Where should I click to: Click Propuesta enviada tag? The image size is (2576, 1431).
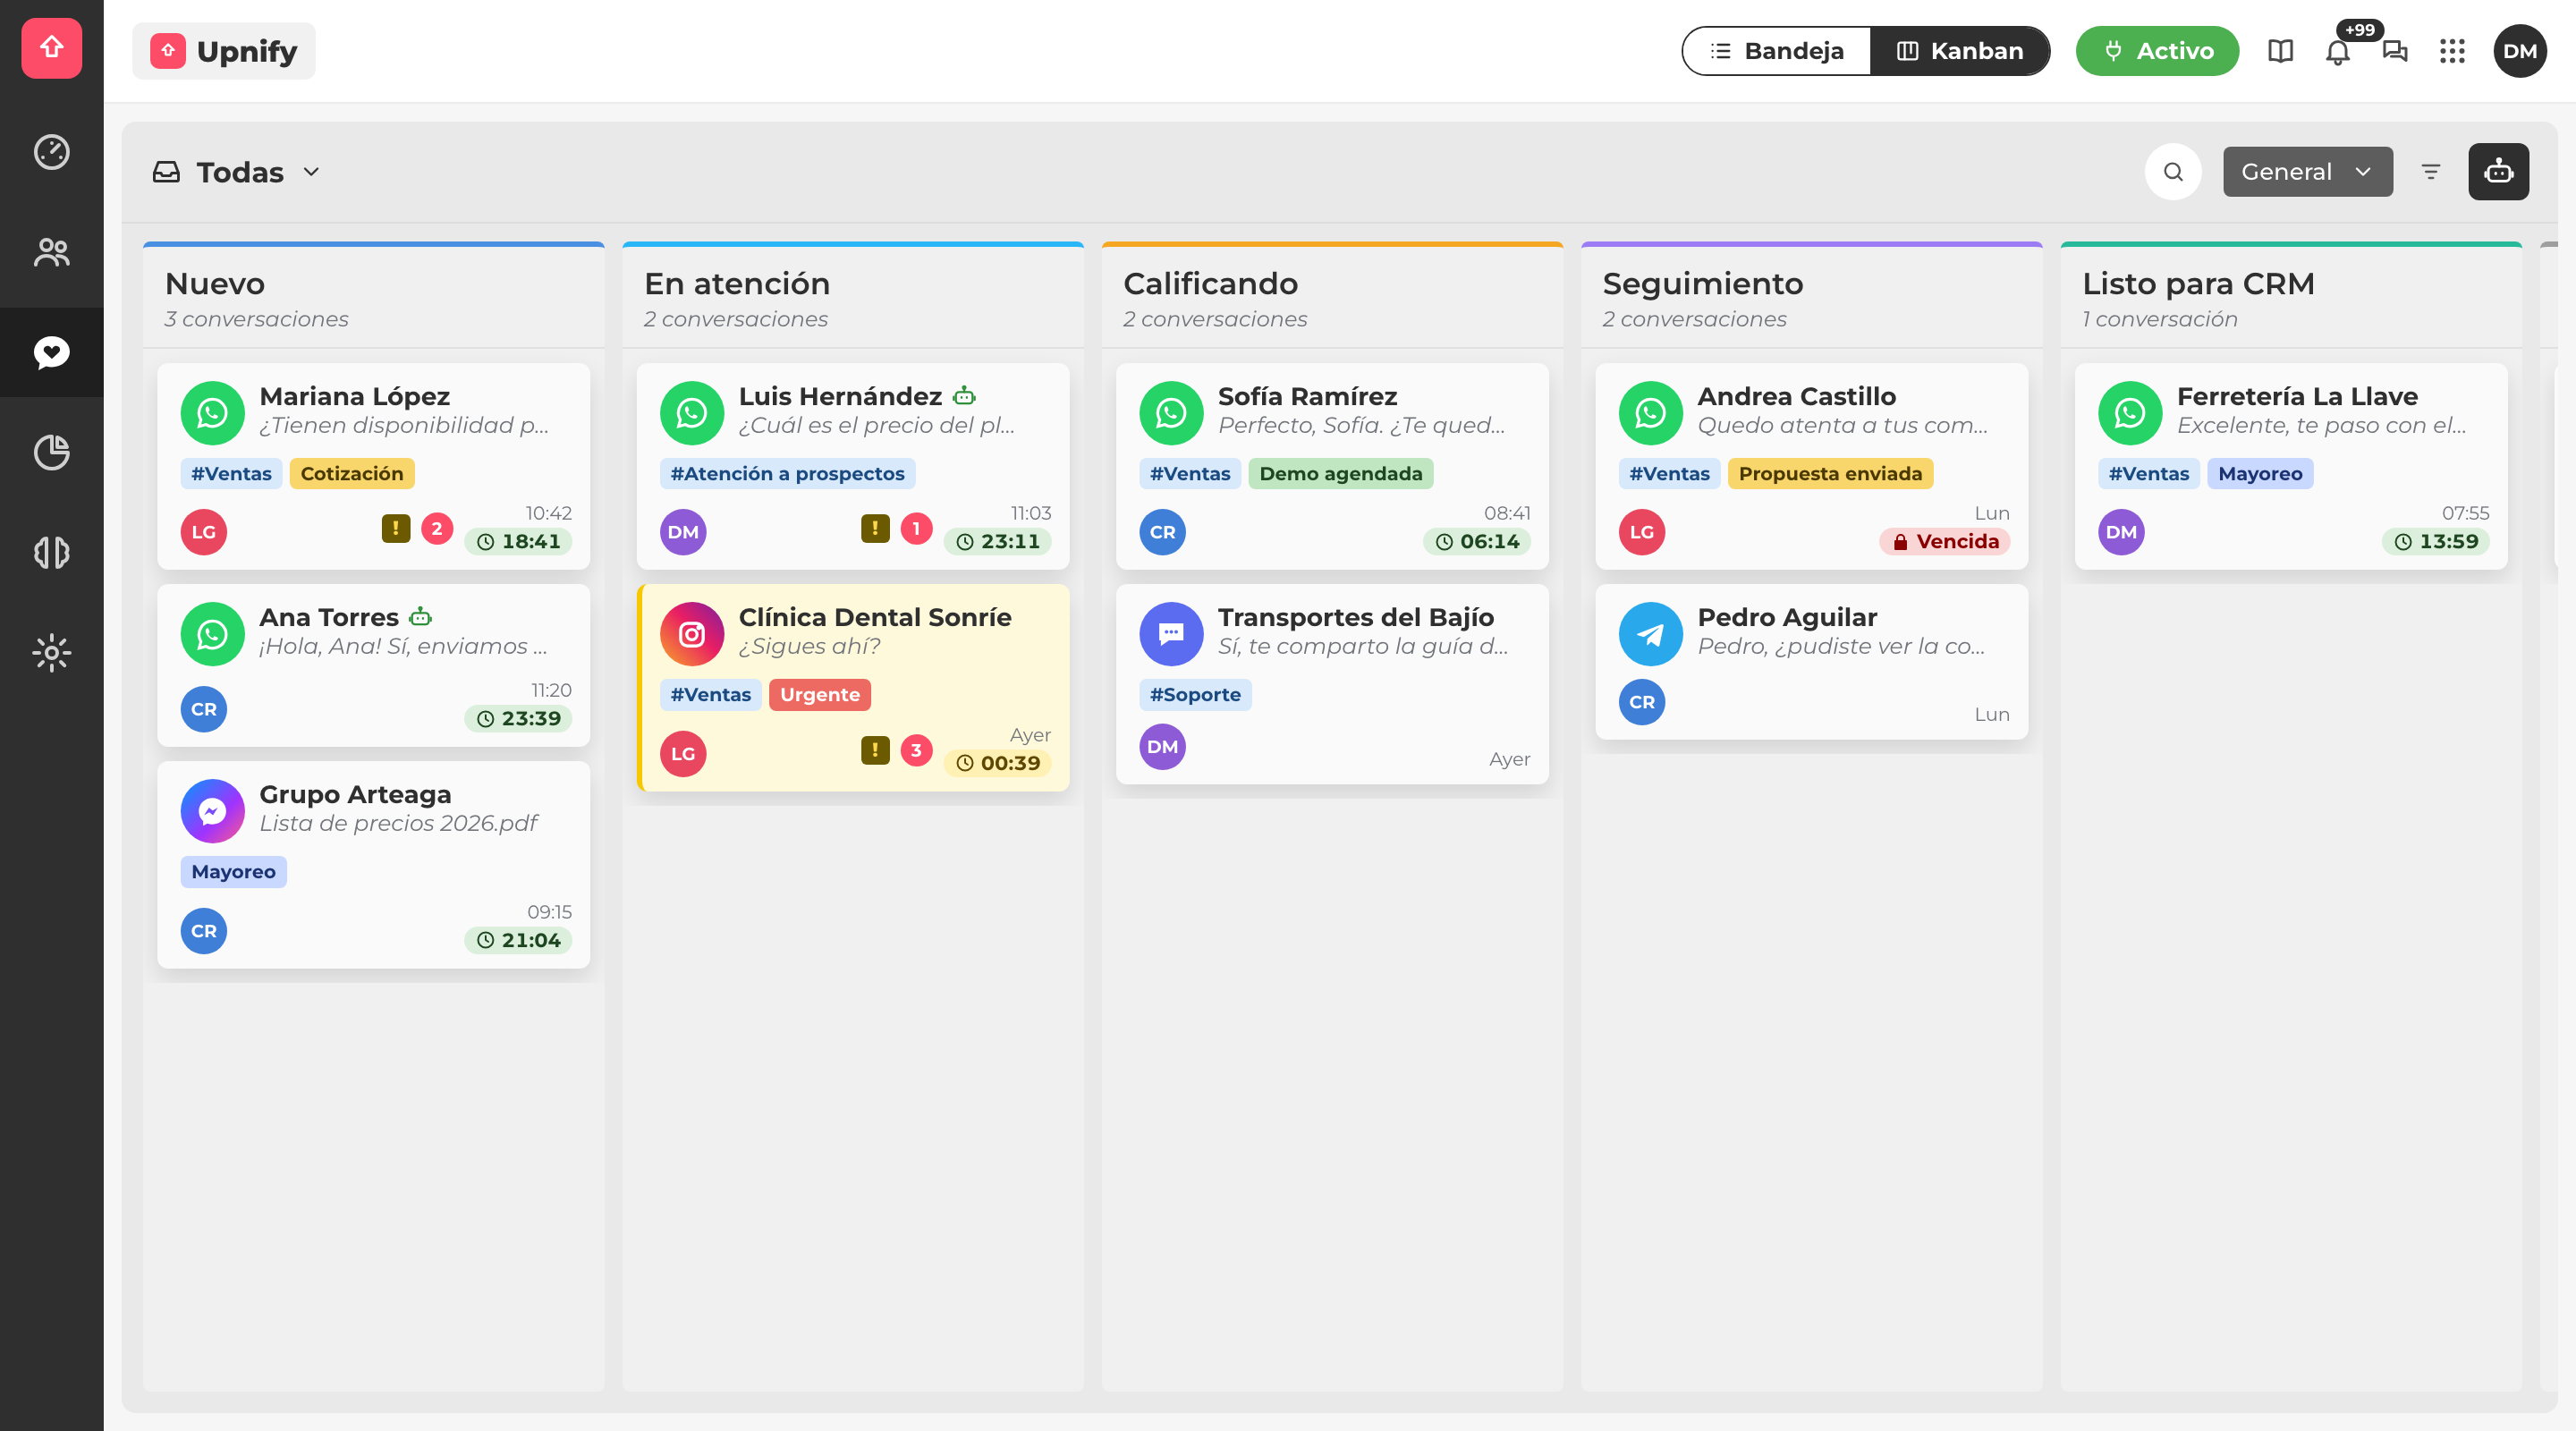(x=1830, y=473)
